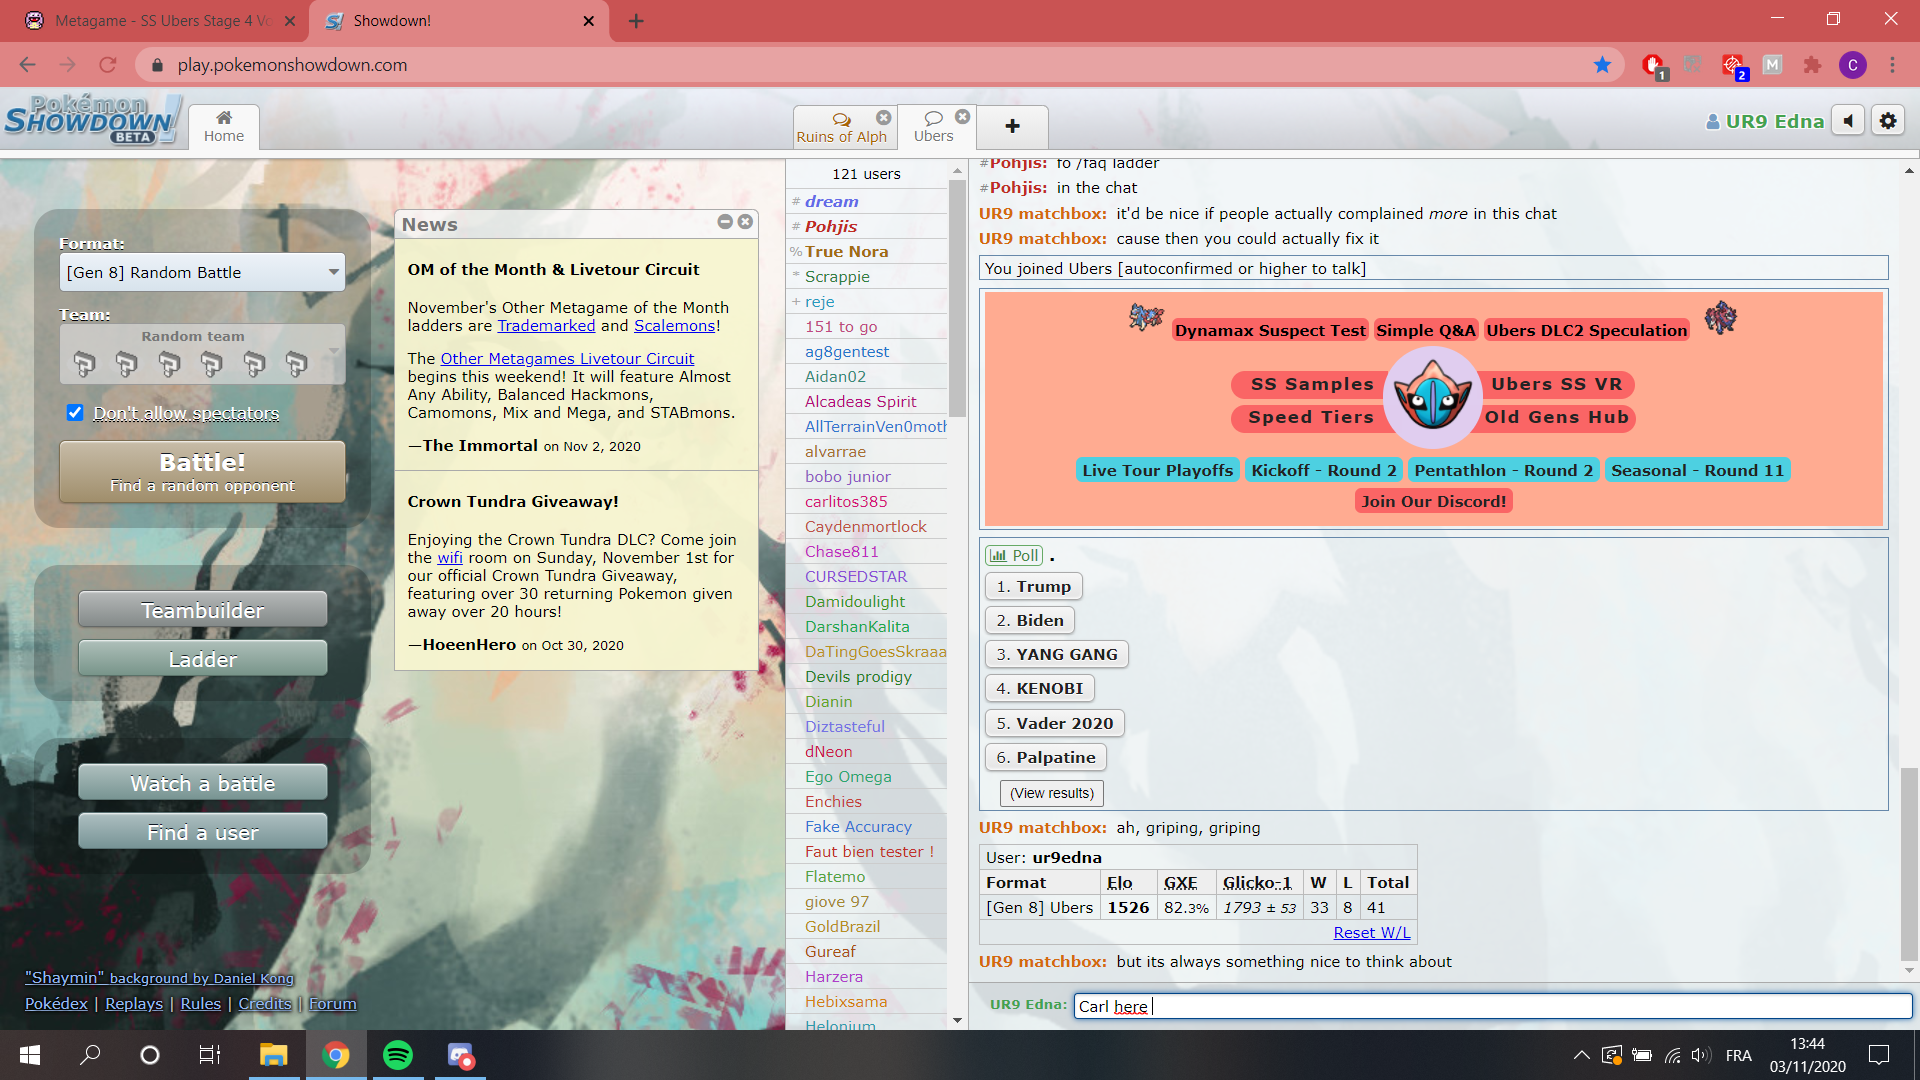Open the Random team selector
This screenshot has width=1920, height=1080.
coord(202,354)
